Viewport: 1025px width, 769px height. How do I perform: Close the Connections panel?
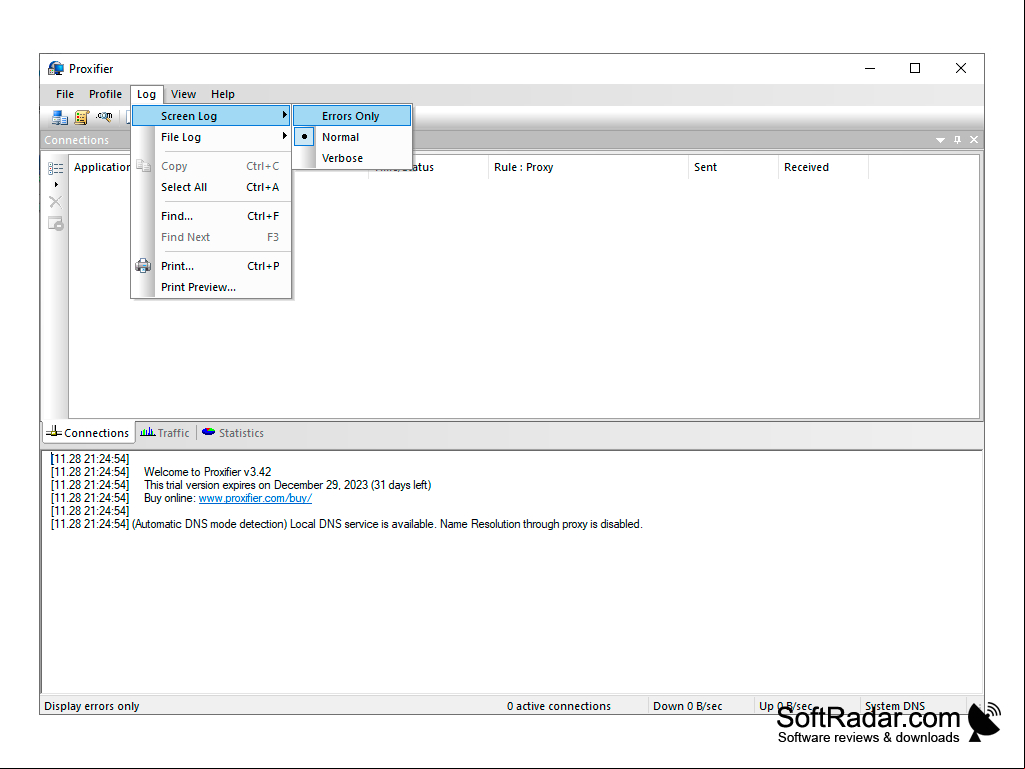tap(974, 140)
